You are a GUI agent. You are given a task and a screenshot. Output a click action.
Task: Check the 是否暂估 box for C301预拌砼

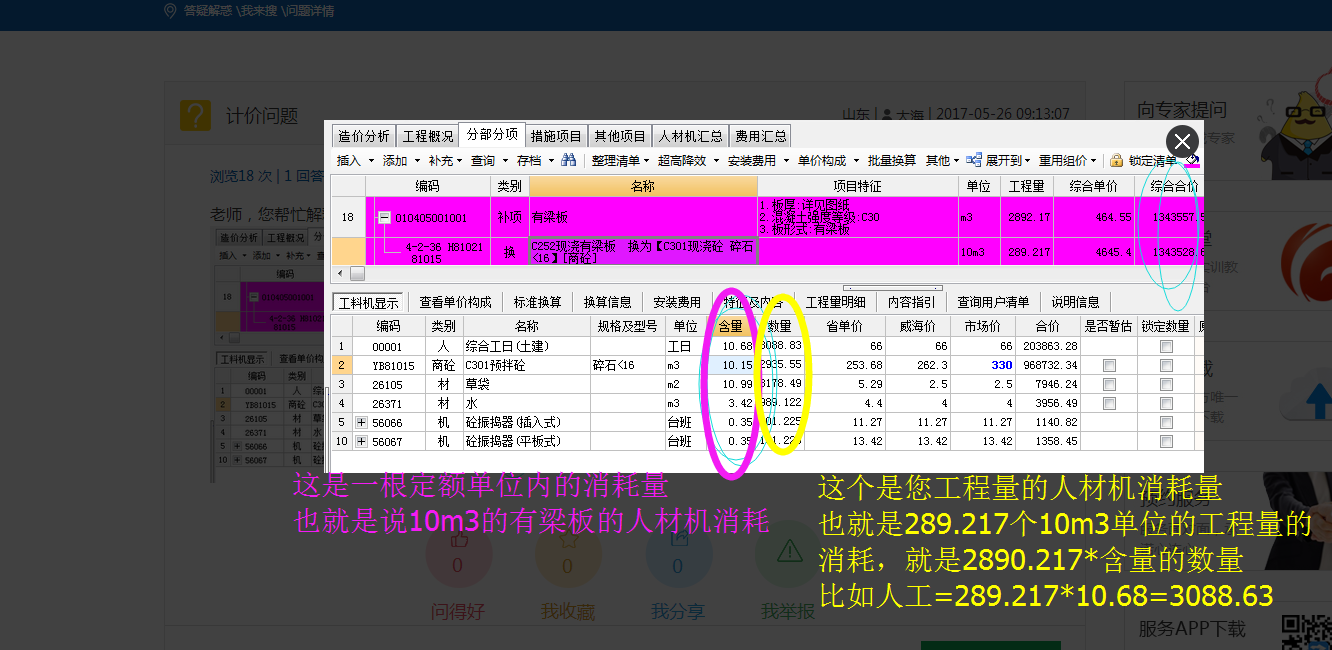pyautogui.click(x=1109, y=365)
